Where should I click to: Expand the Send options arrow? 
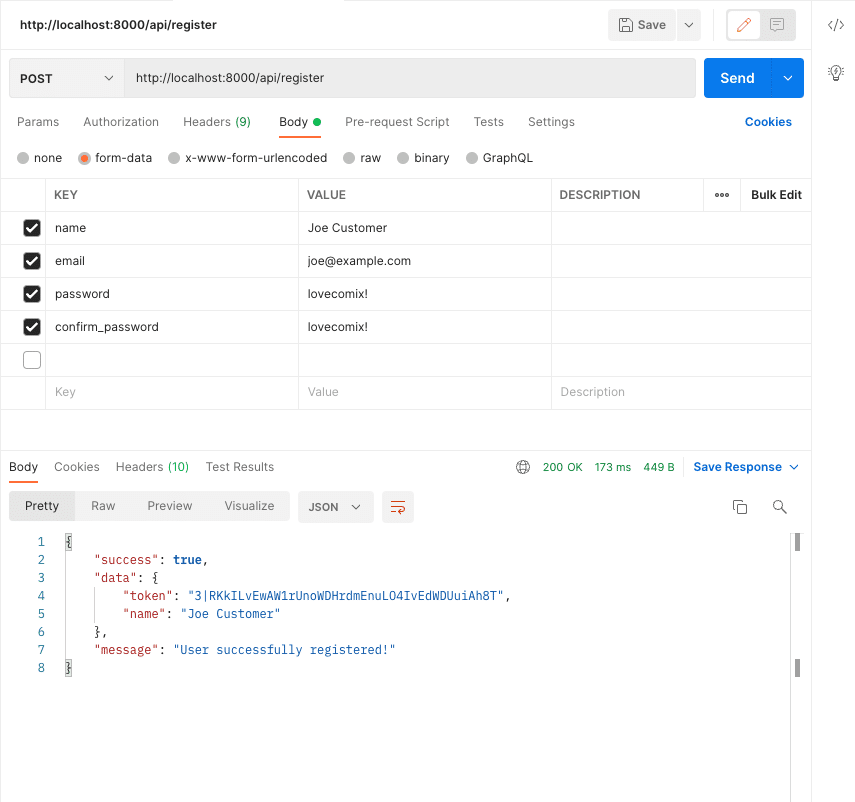(788, 78)
